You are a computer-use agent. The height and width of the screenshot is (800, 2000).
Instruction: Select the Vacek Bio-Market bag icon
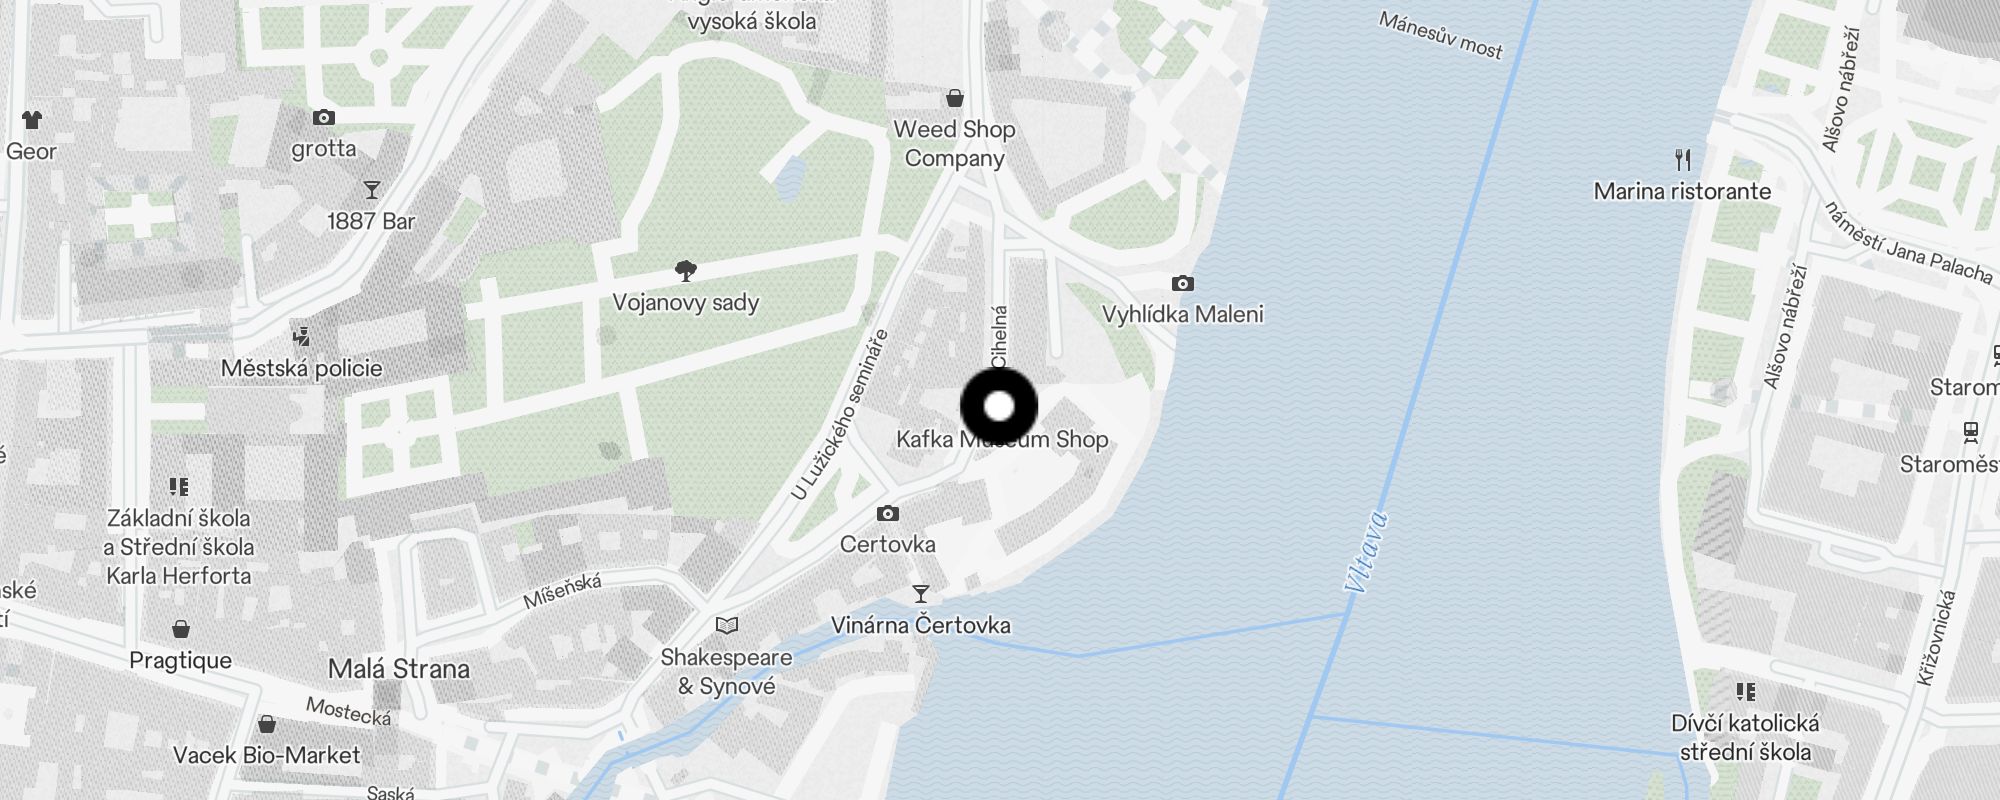267,723
